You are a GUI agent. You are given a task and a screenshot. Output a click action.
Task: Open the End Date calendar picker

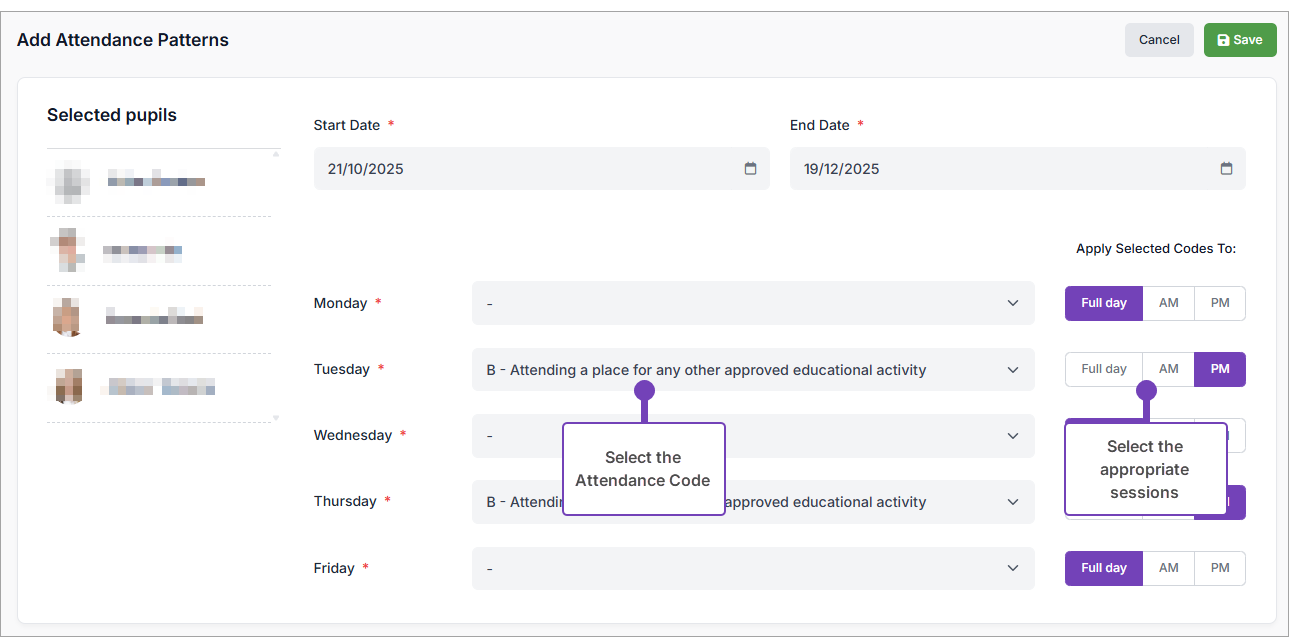coord(1226,169)
